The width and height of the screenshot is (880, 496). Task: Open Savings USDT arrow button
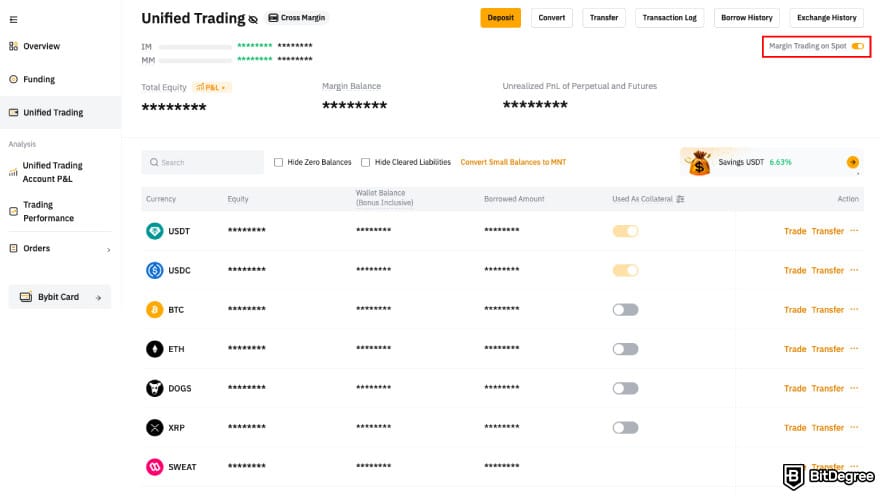[852, 162]
